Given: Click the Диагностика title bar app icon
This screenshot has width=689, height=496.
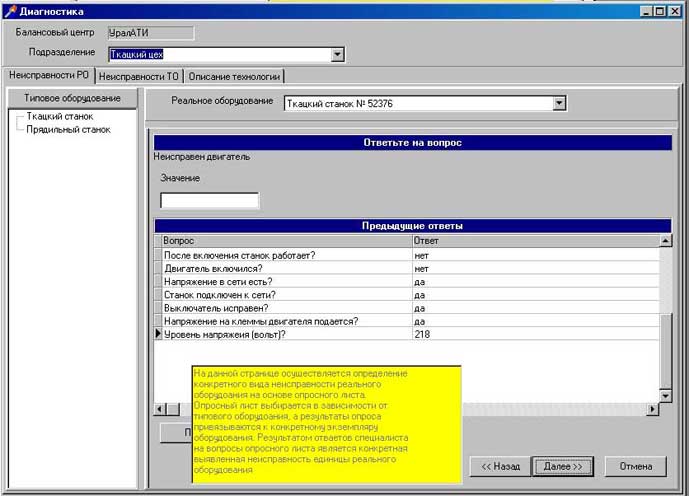Looking at the screenshot, I should click(x=10, y=11).
